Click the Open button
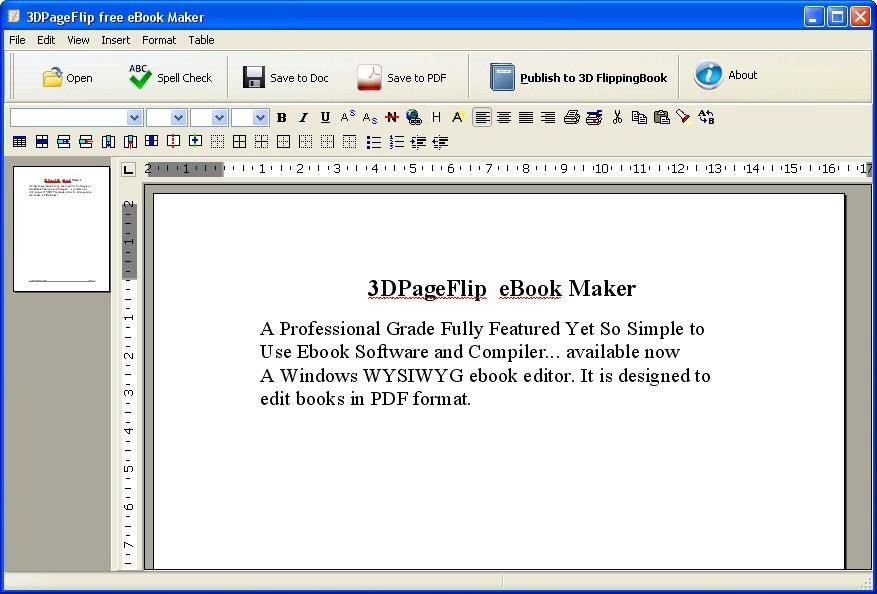This screenshot has width=877, height=594. pos(68,76)
